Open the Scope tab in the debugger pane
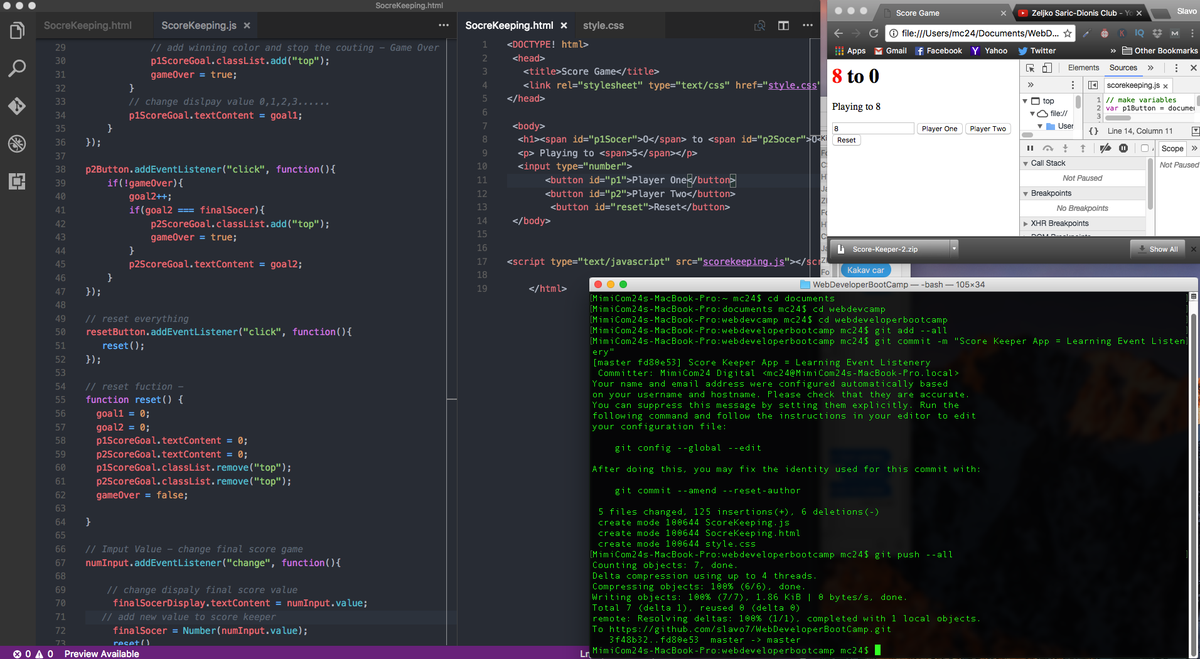This screenshot has width=1200, height=659. tap(1172, 148)
